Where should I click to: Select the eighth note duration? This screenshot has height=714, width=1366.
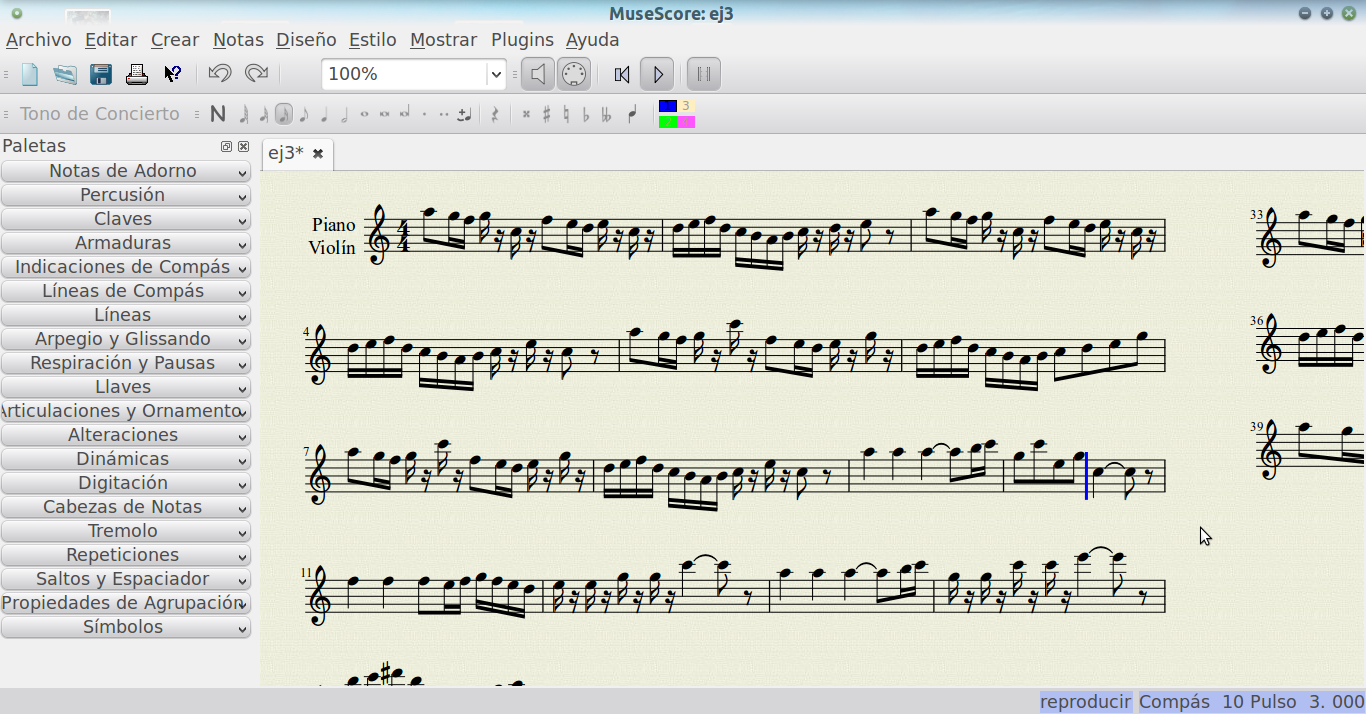(x=304, y=115)
